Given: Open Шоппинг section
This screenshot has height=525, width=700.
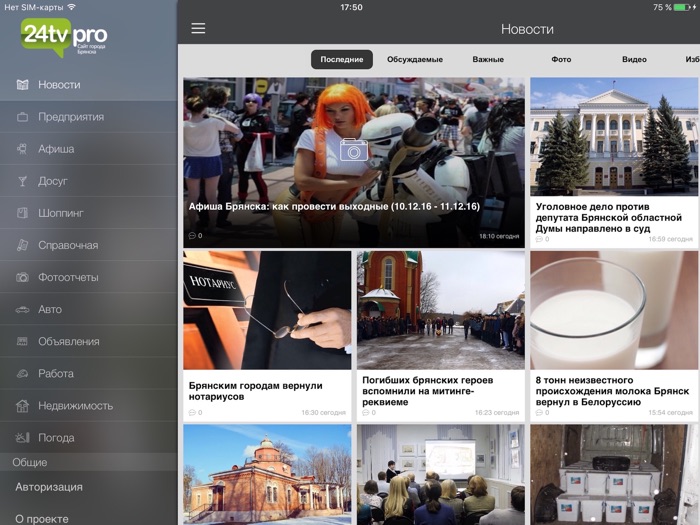Looking at the screenshot, I should (89, 213).
